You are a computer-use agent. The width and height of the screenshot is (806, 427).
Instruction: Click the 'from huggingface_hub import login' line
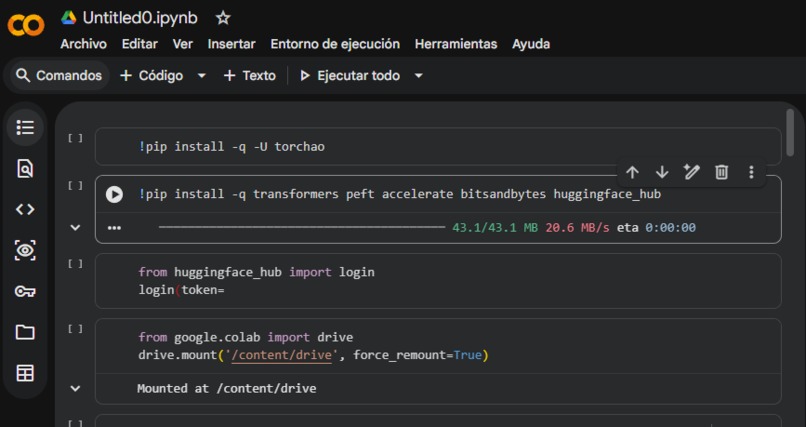pyautogui.click(x=256, y=272)
